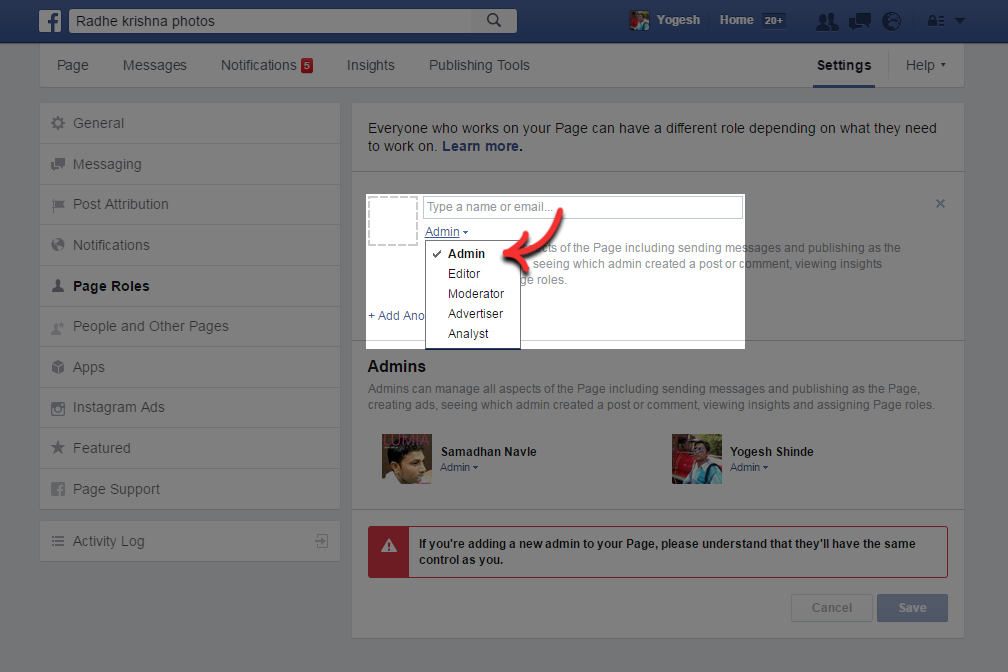Image resolution: width=1008 pixels, height=672 pixels.
Task: Click the Notifications globe sidebar icon
Action: point(58,245)
